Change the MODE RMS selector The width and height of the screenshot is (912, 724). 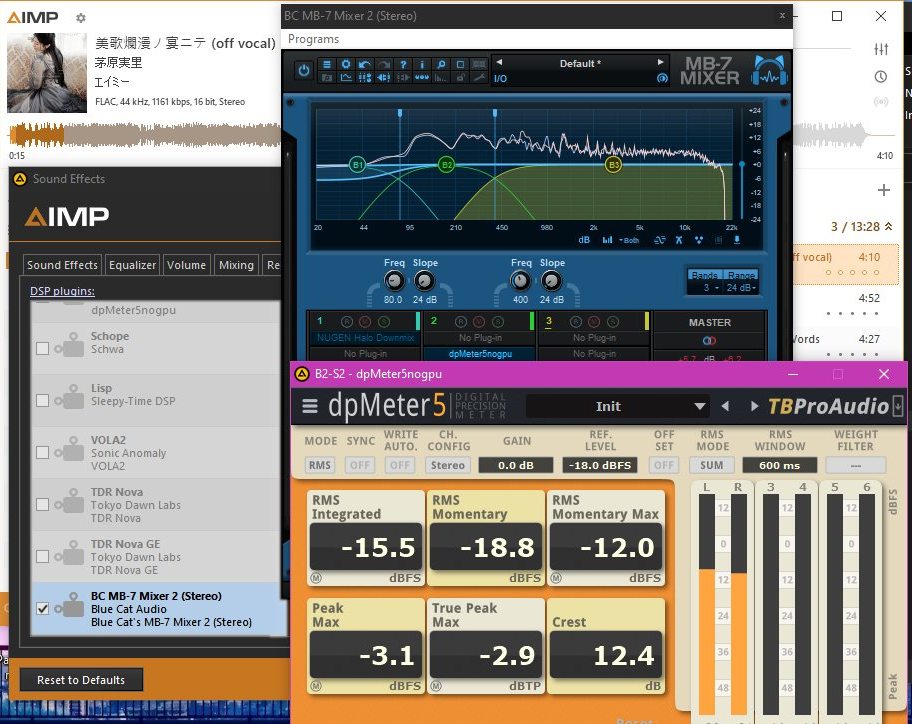320,465
